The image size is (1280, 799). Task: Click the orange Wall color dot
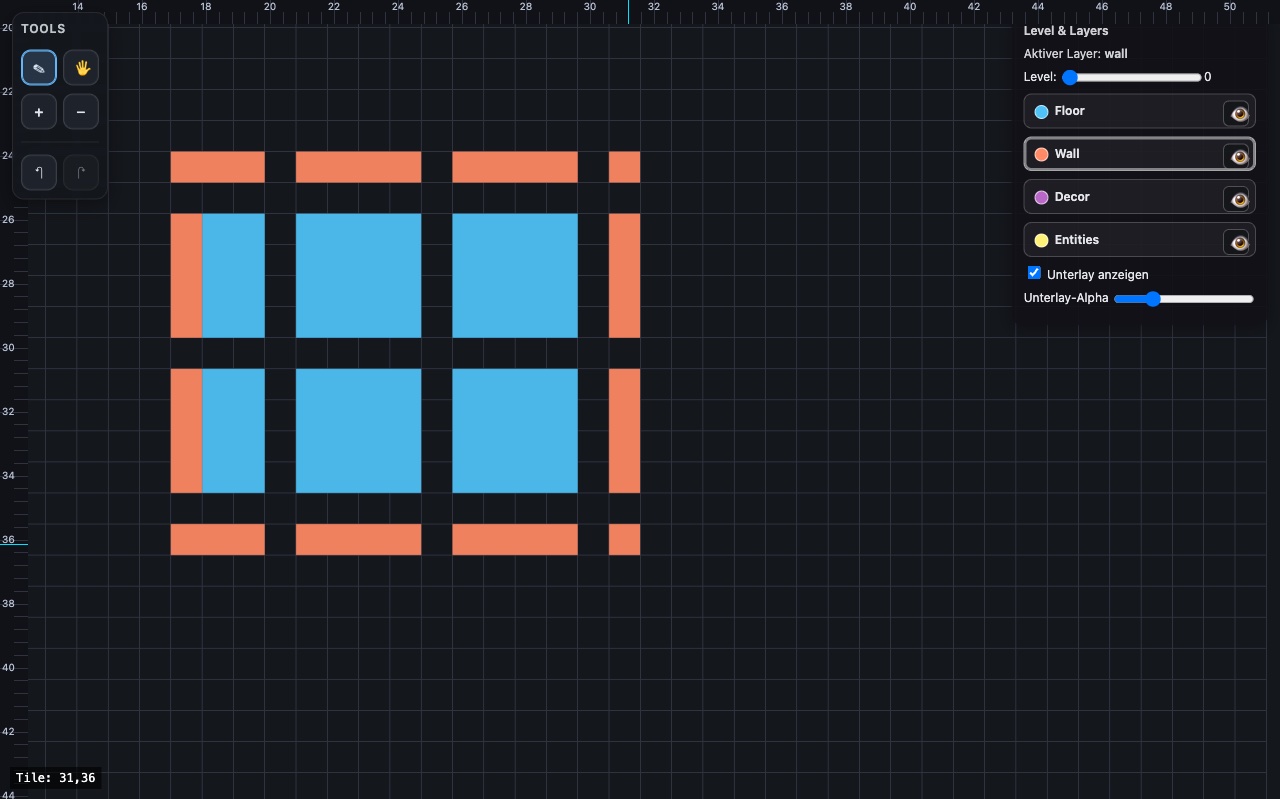[1041, 154]
